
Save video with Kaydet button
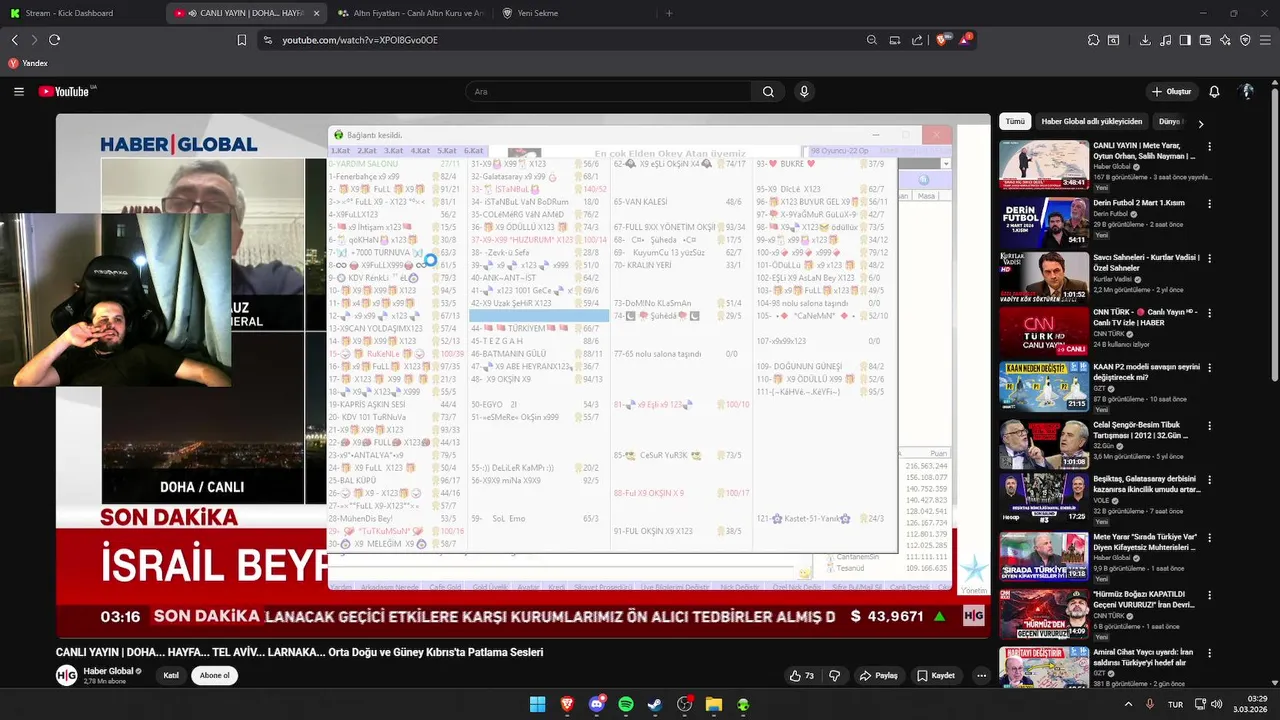[x=936, y=675]
